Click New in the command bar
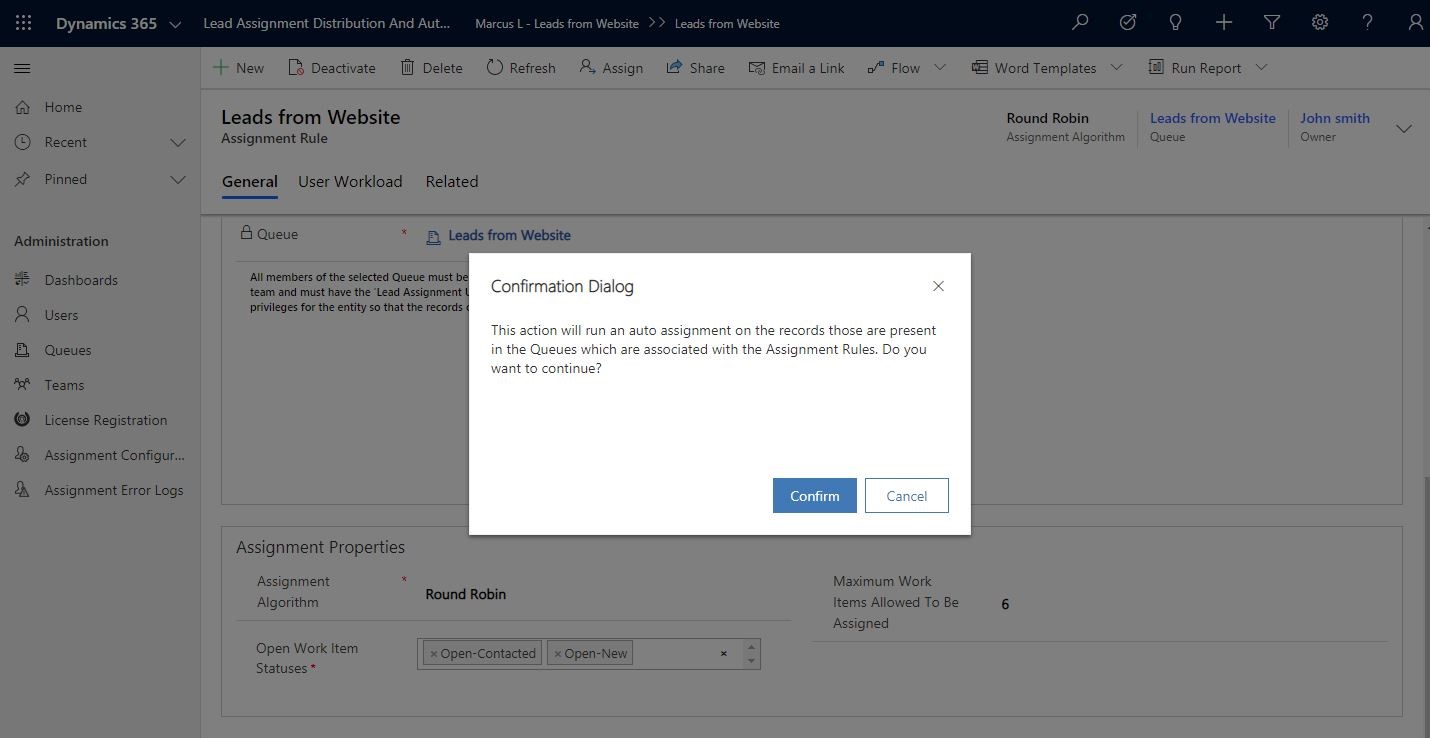Image resolution: width=1430 pixels, height=738 pixels. coord(238,68)
